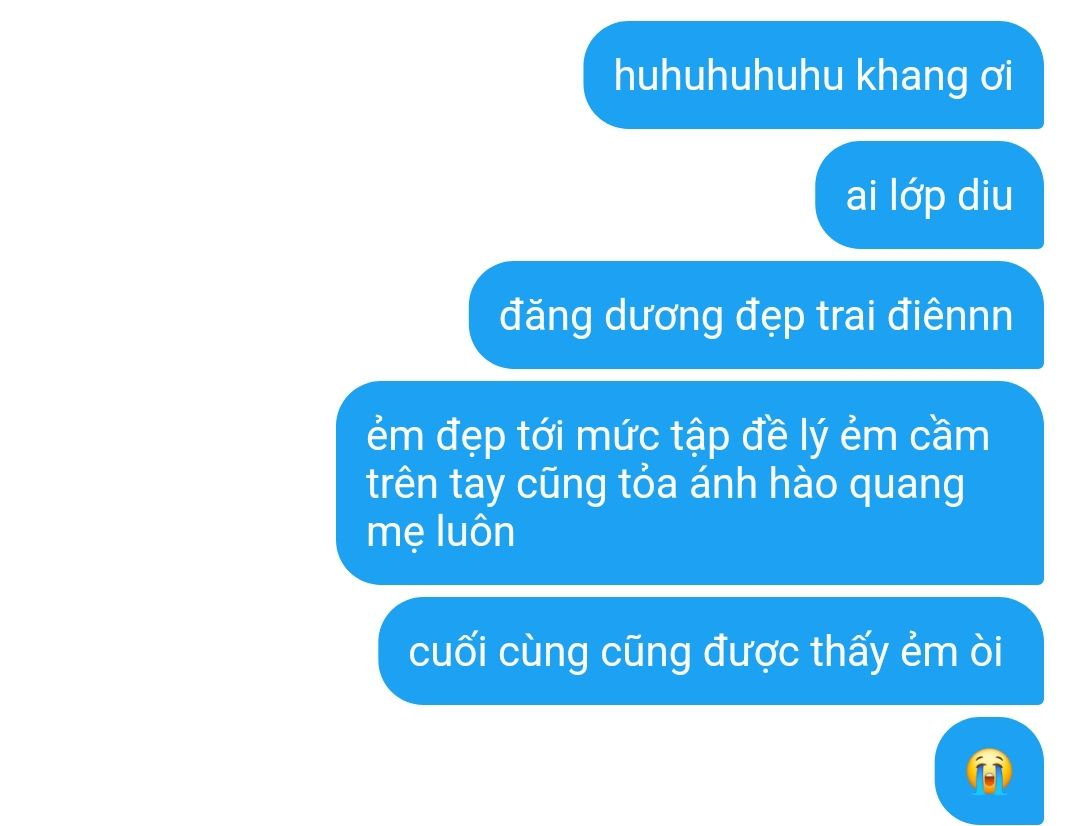Tap the words "mẹ luôn" on last line
This screenshot has height=826, width=1080.
441,533
